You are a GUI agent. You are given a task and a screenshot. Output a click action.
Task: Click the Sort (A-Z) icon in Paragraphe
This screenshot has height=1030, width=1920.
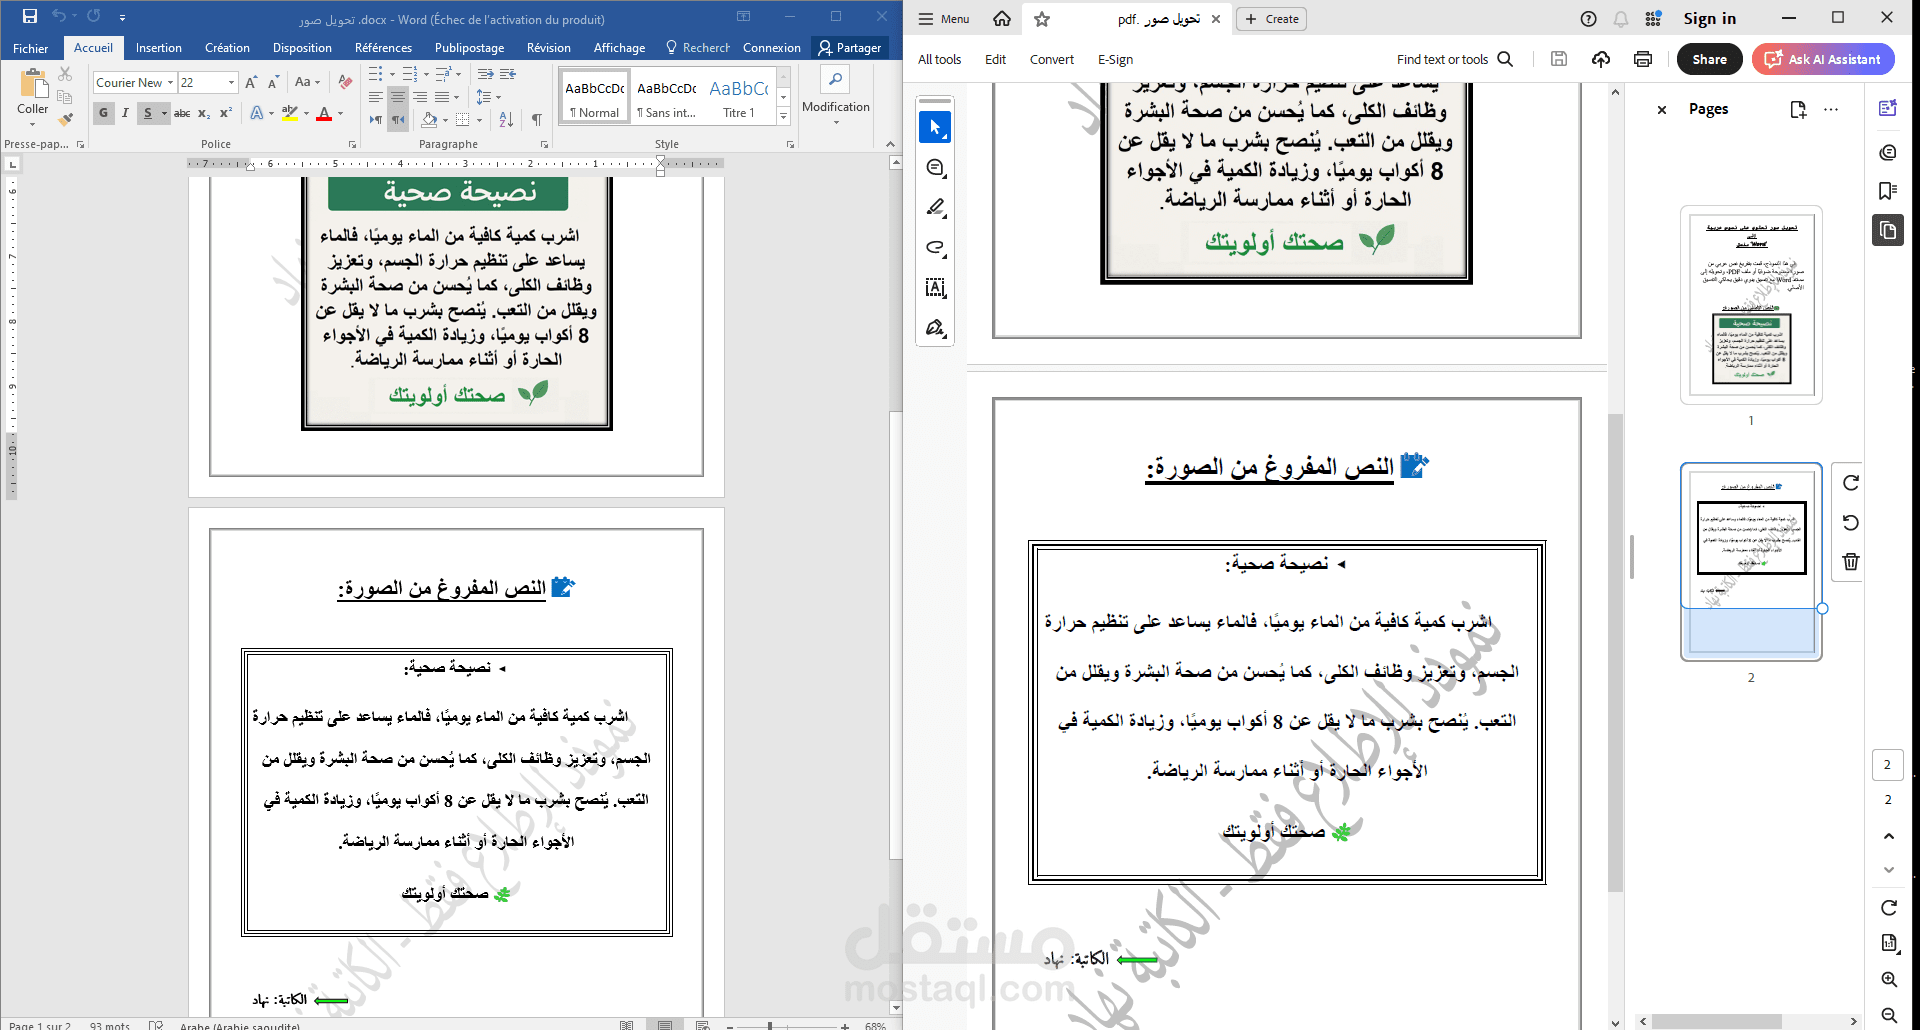coord(506,120)
